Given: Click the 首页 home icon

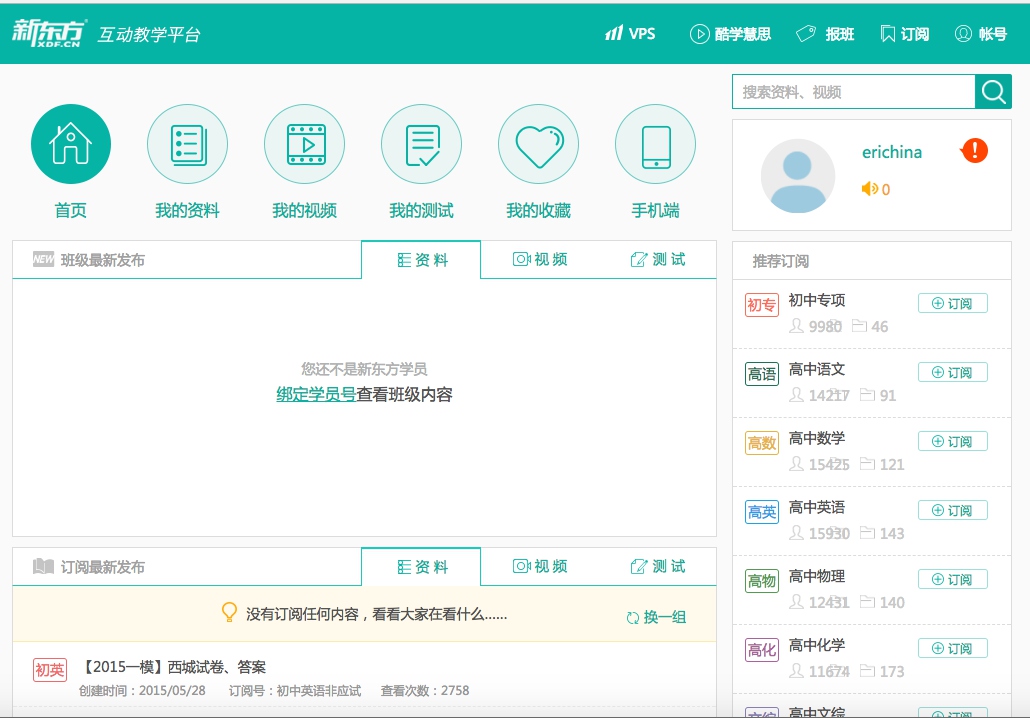Looking at the screenshot, I should tap(71, 145).
